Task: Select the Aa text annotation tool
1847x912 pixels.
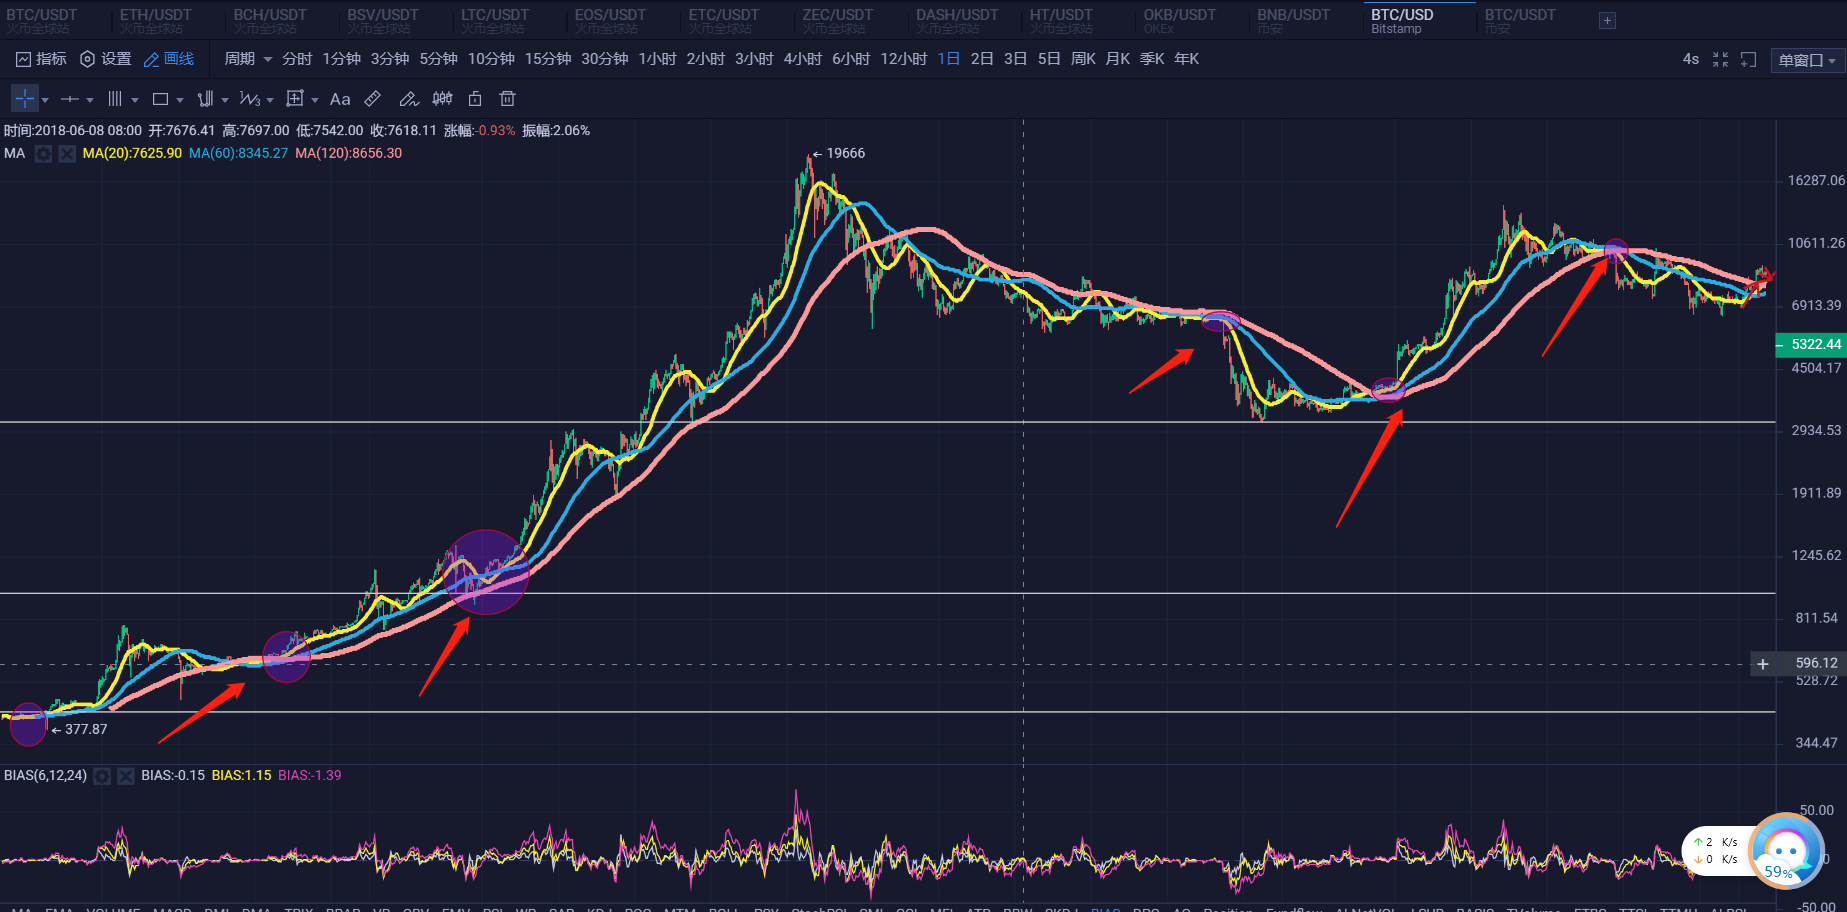Action: pyautogui.click(x=340, y=99)
